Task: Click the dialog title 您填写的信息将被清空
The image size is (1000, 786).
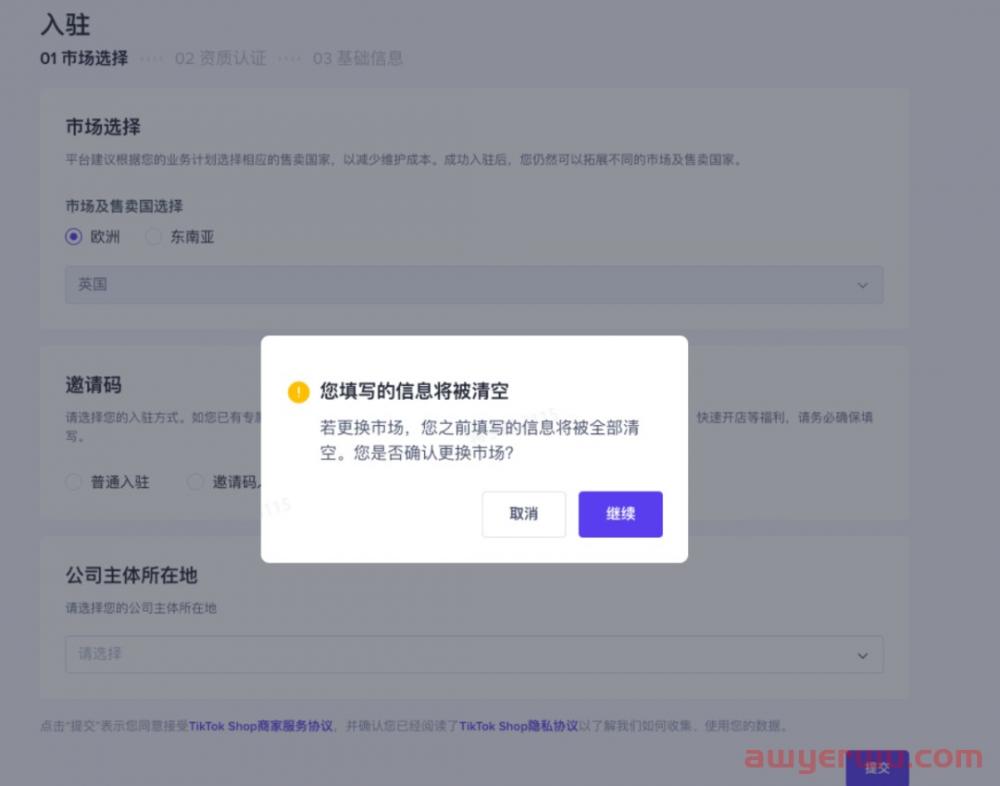Action: pos(414,391)
